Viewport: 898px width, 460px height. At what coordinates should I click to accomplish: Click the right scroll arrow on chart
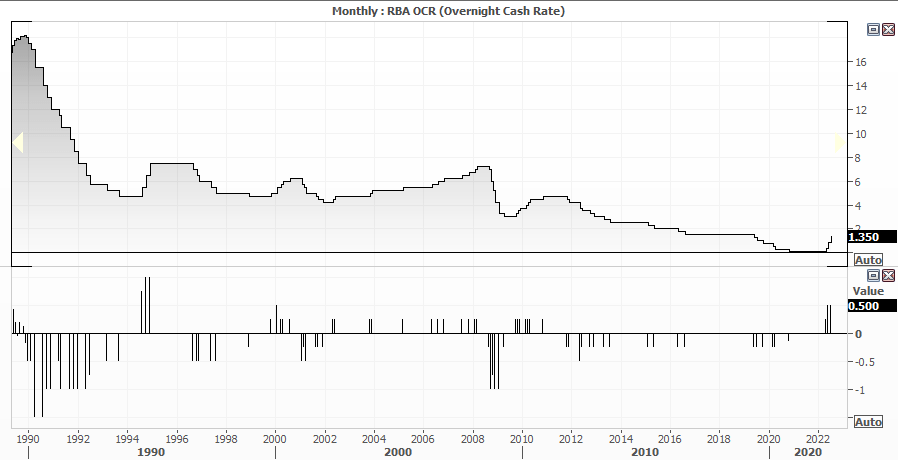point(840,143)
